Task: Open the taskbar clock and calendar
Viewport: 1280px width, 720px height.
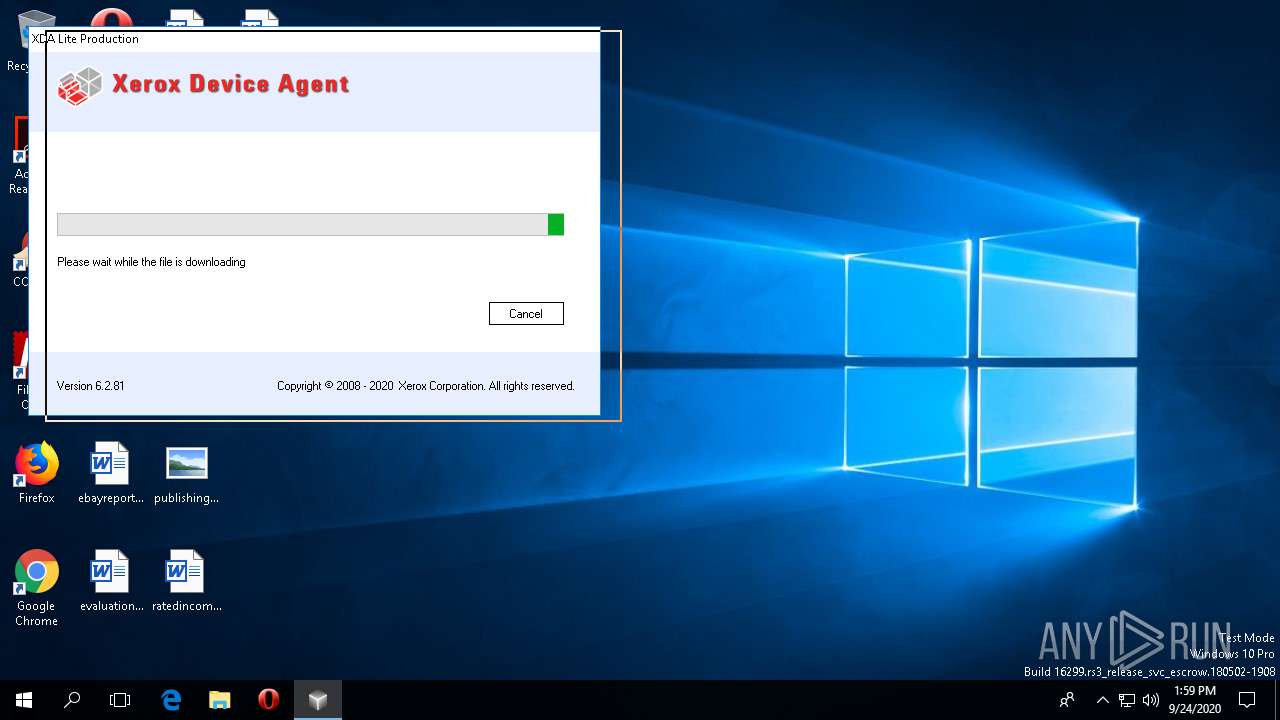Action: tap(1194, 700)
